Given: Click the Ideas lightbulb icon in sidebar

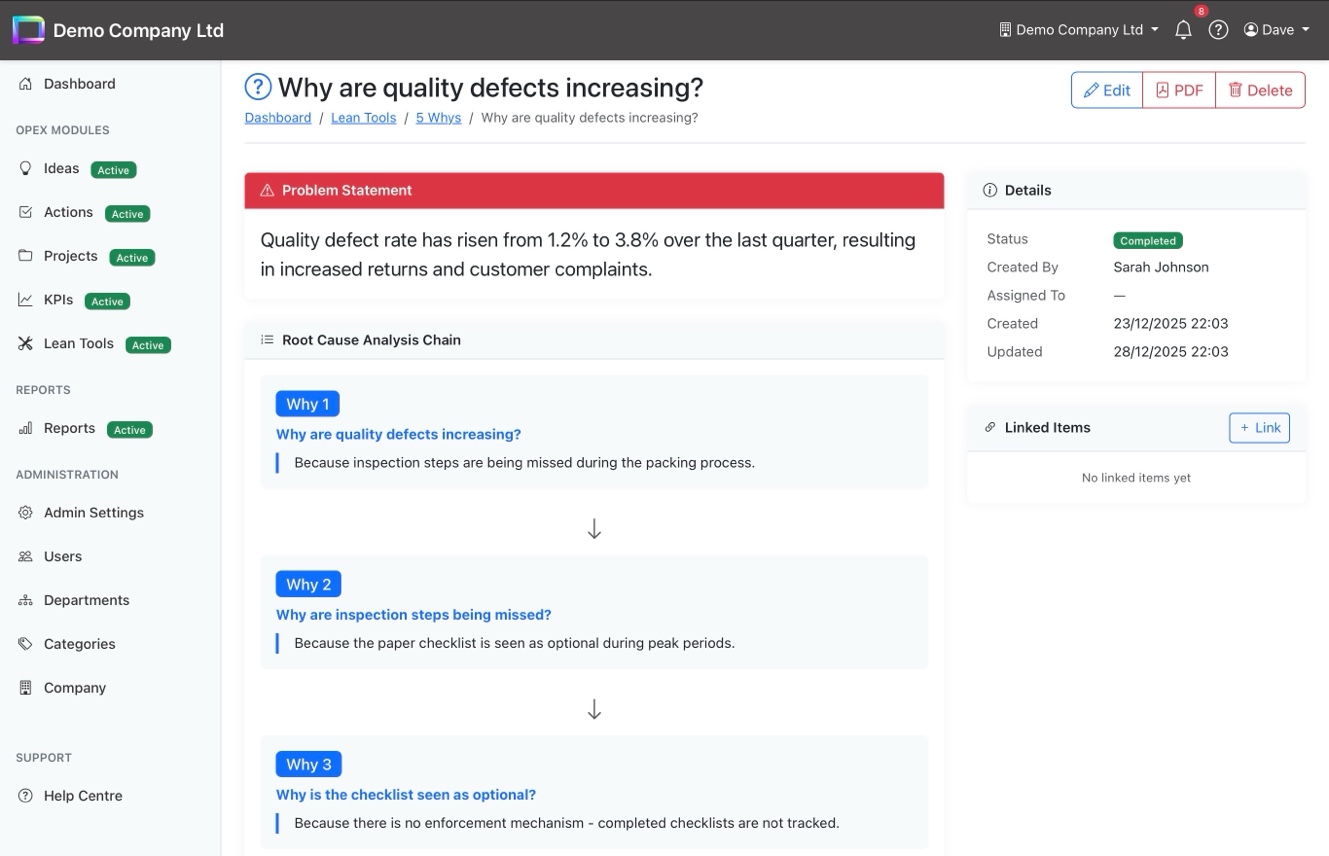Looking at the screenshot, I should coord(26,169).
